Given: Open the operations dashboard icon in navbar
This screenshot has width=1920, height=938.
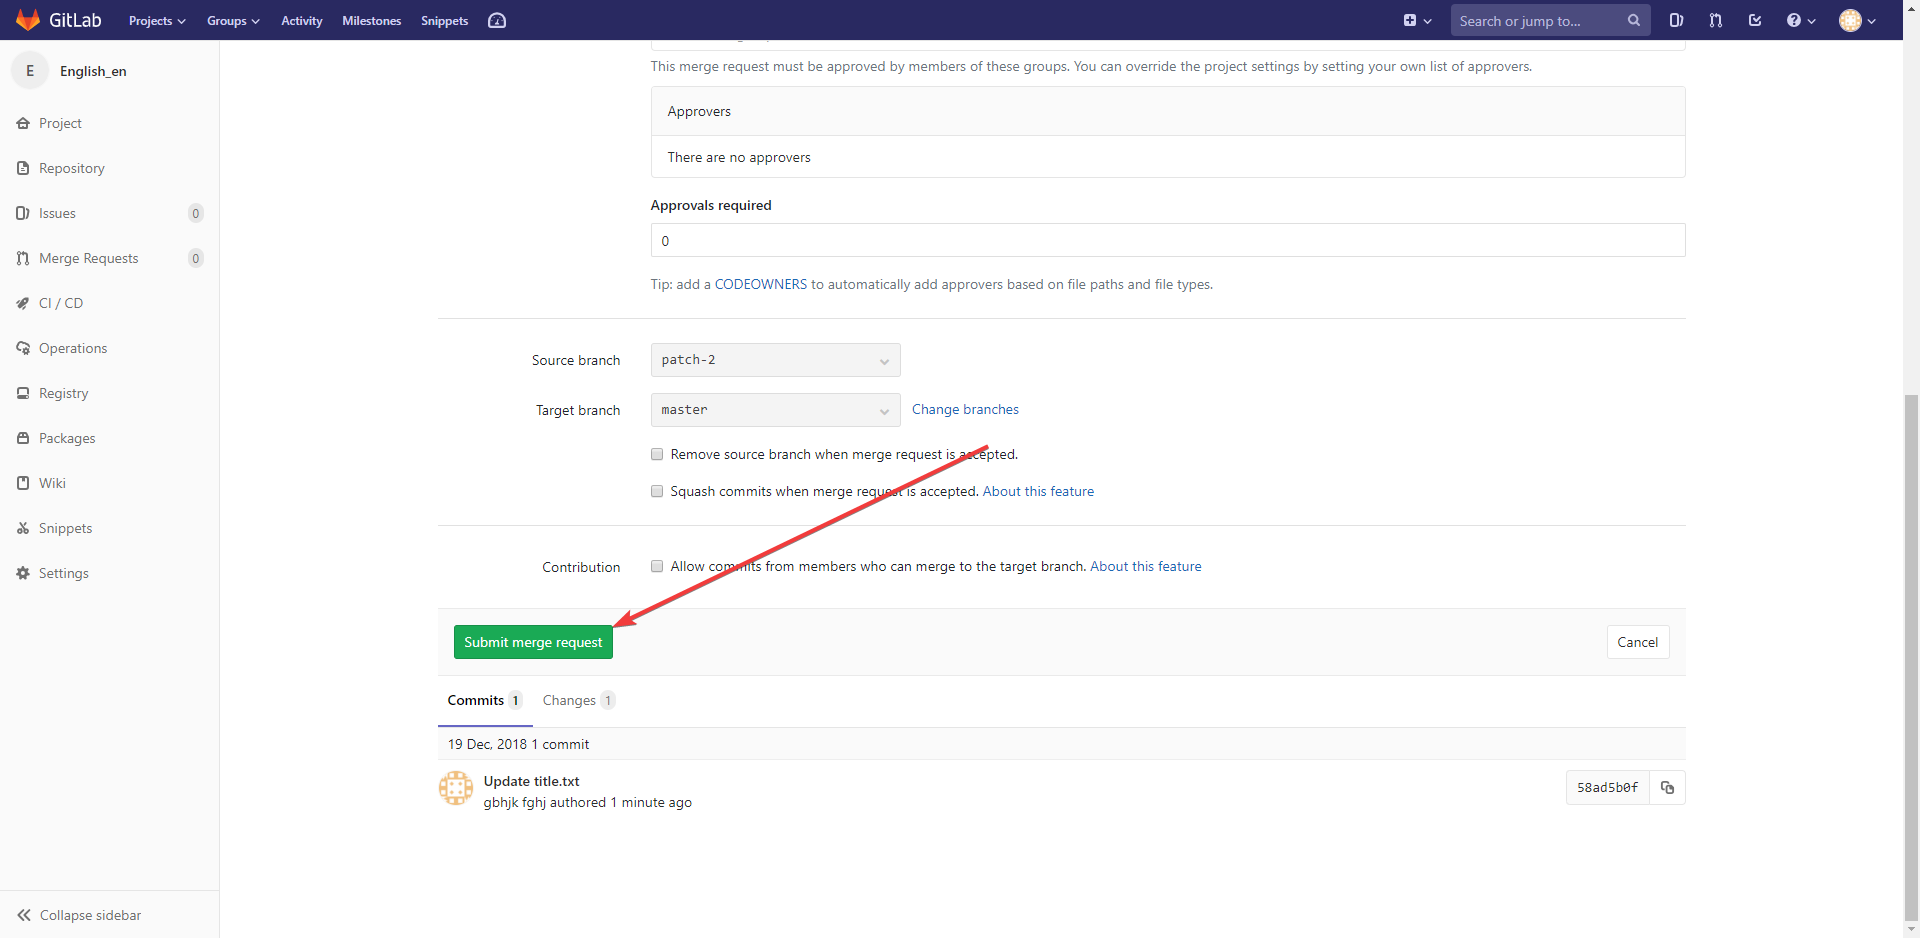Looking at the screenshot, I should point(497,20).
